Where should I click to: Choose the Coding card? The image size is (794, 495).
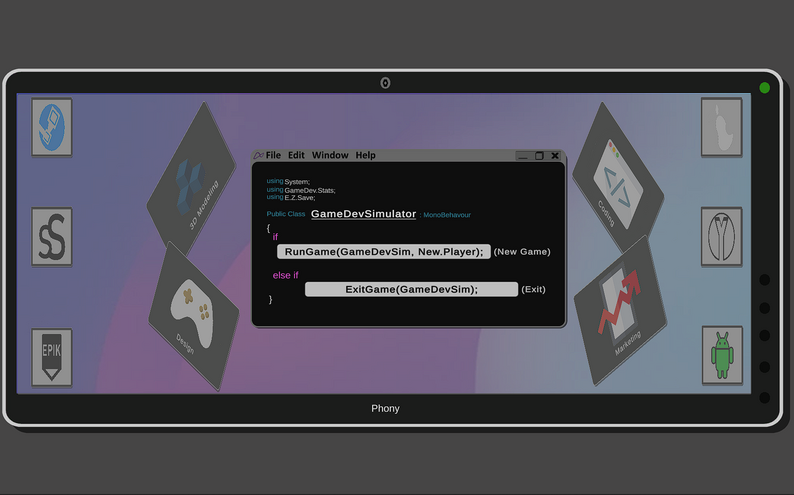(618, 177)
